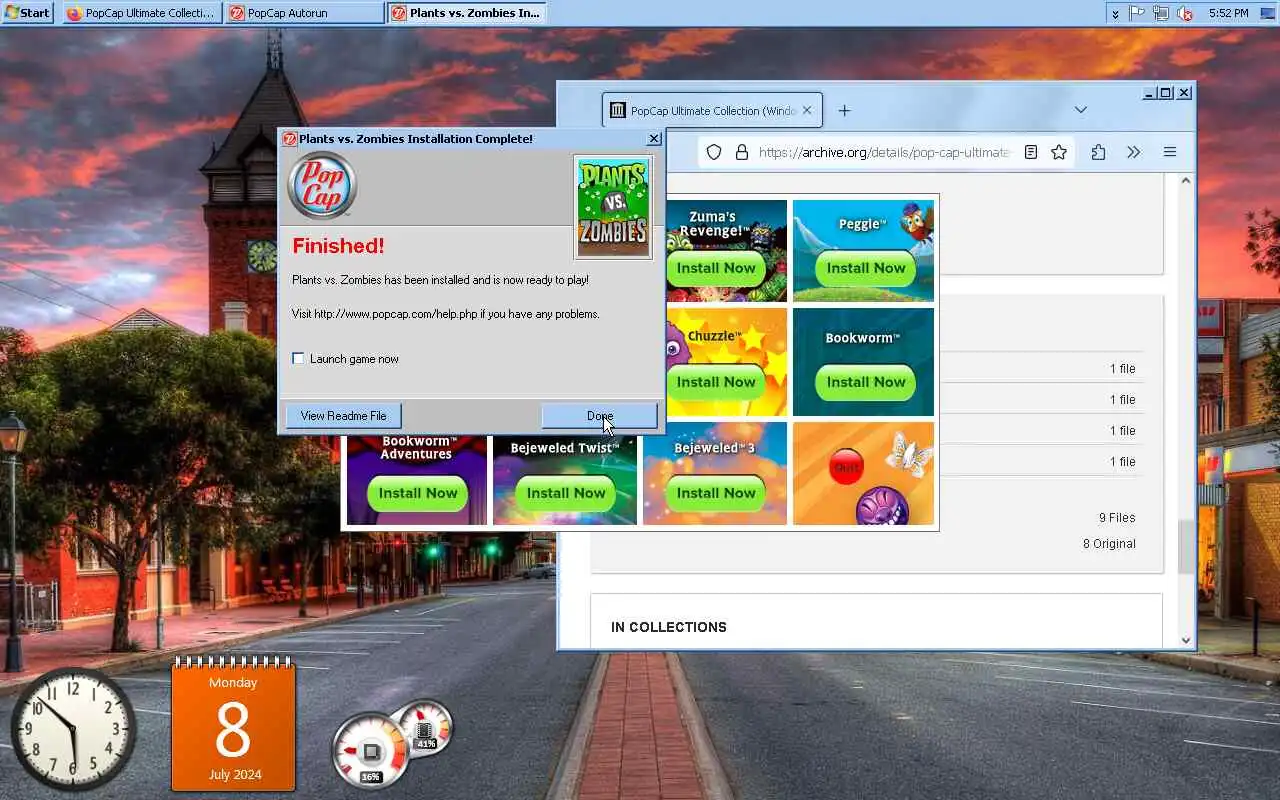Click Install Now under Bejeweled Twist
This screenshot has height=800, width=1280.
[x=566, y=493]
